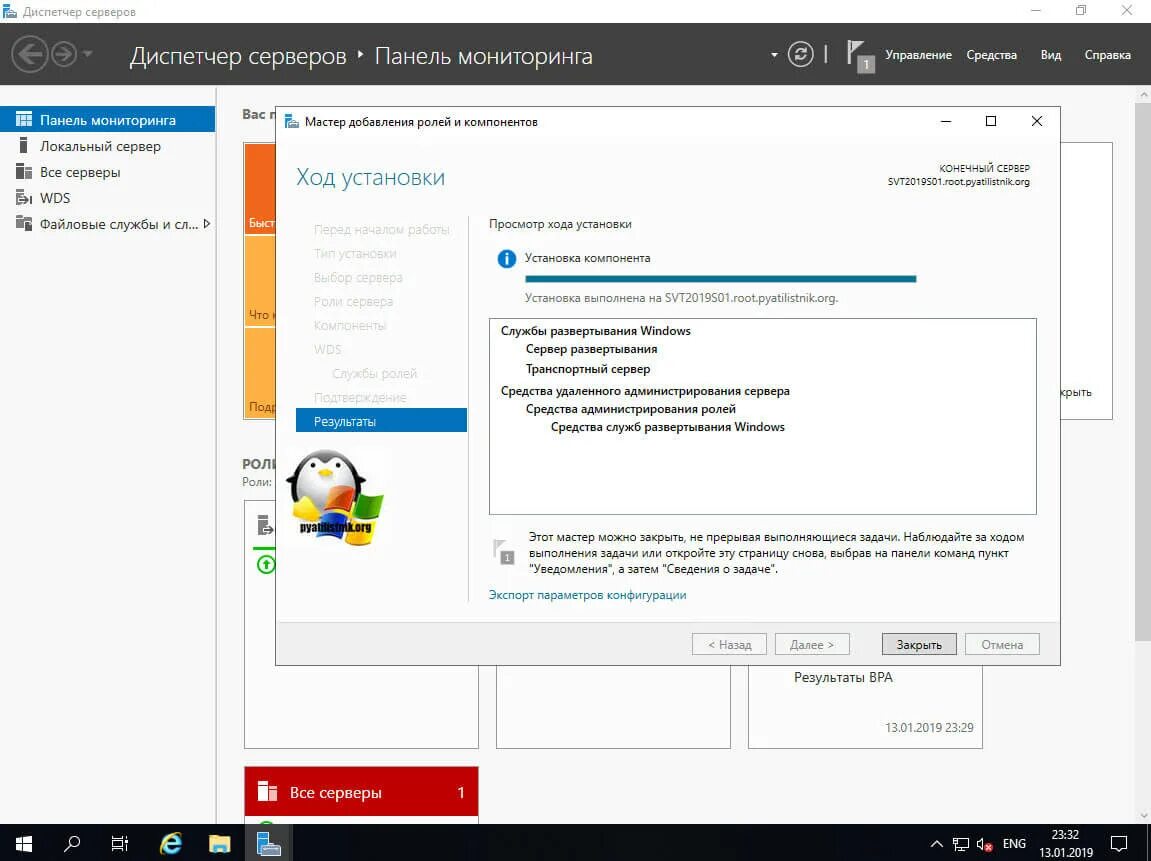Click the Закрыть button in the wizard
The width and height of the screenshot is (1151, 861).
[x=918, y=644]
